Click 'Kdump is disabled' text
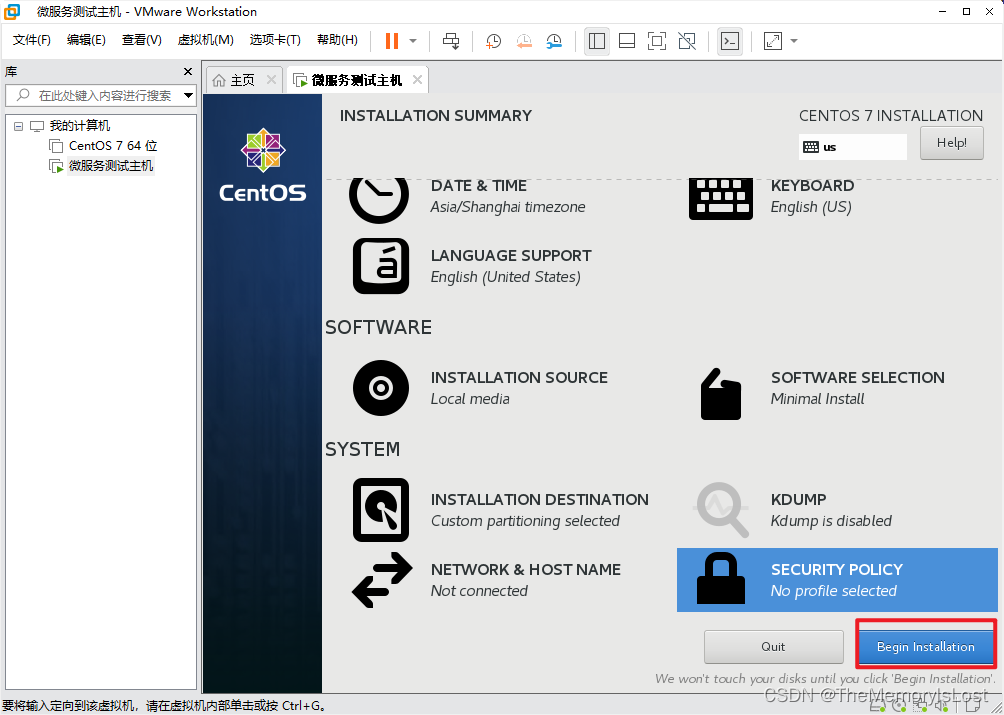The height and width of the screenshot is (715, 1004). pos(831,521)
